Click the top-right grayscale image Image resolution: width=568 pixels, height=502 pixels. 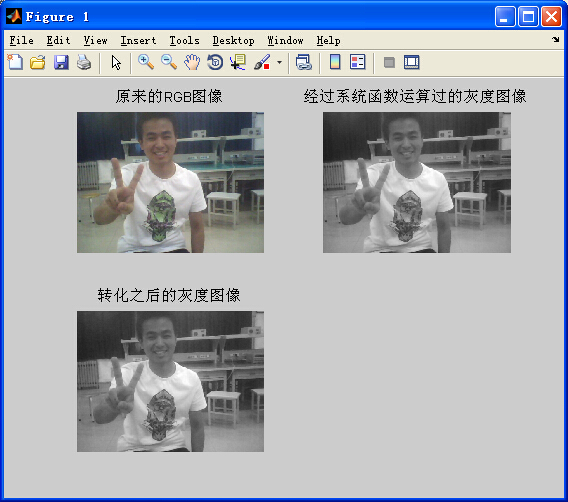tap(417, 182)
